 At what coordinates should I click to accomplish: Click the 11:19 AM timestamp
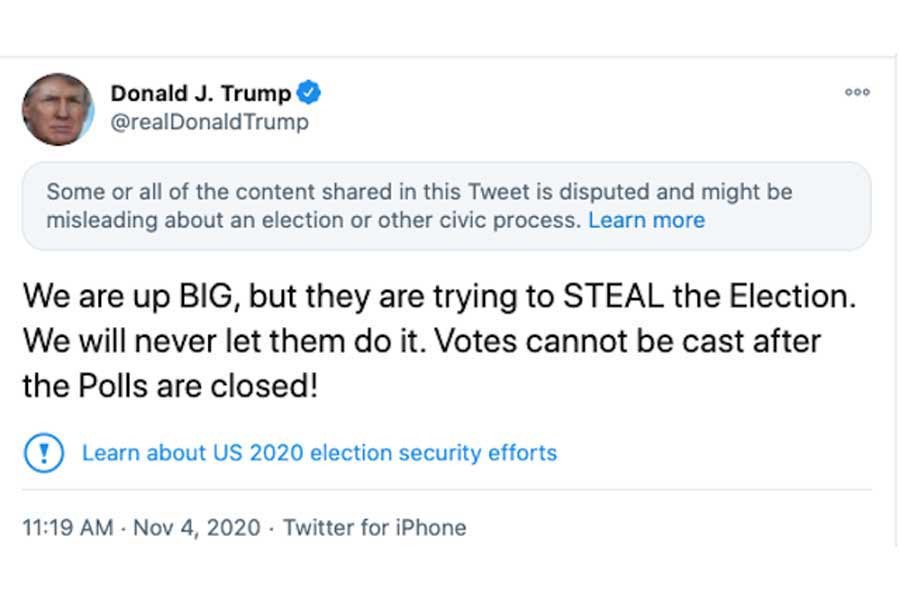pyautogui.click(x=67, y=527)
